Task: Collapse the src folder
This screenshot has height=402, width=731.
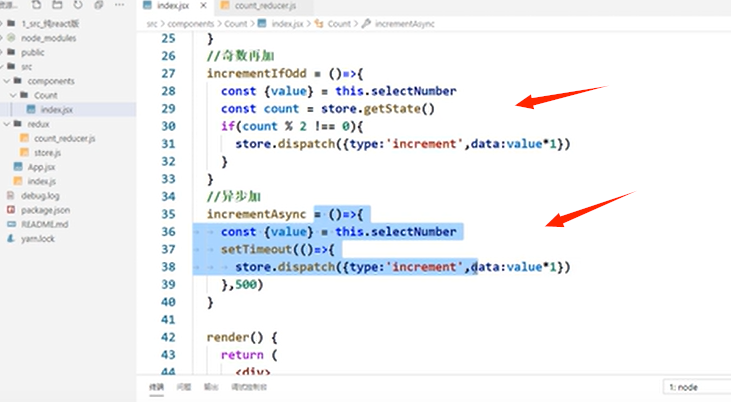Action: coord(27,67)
